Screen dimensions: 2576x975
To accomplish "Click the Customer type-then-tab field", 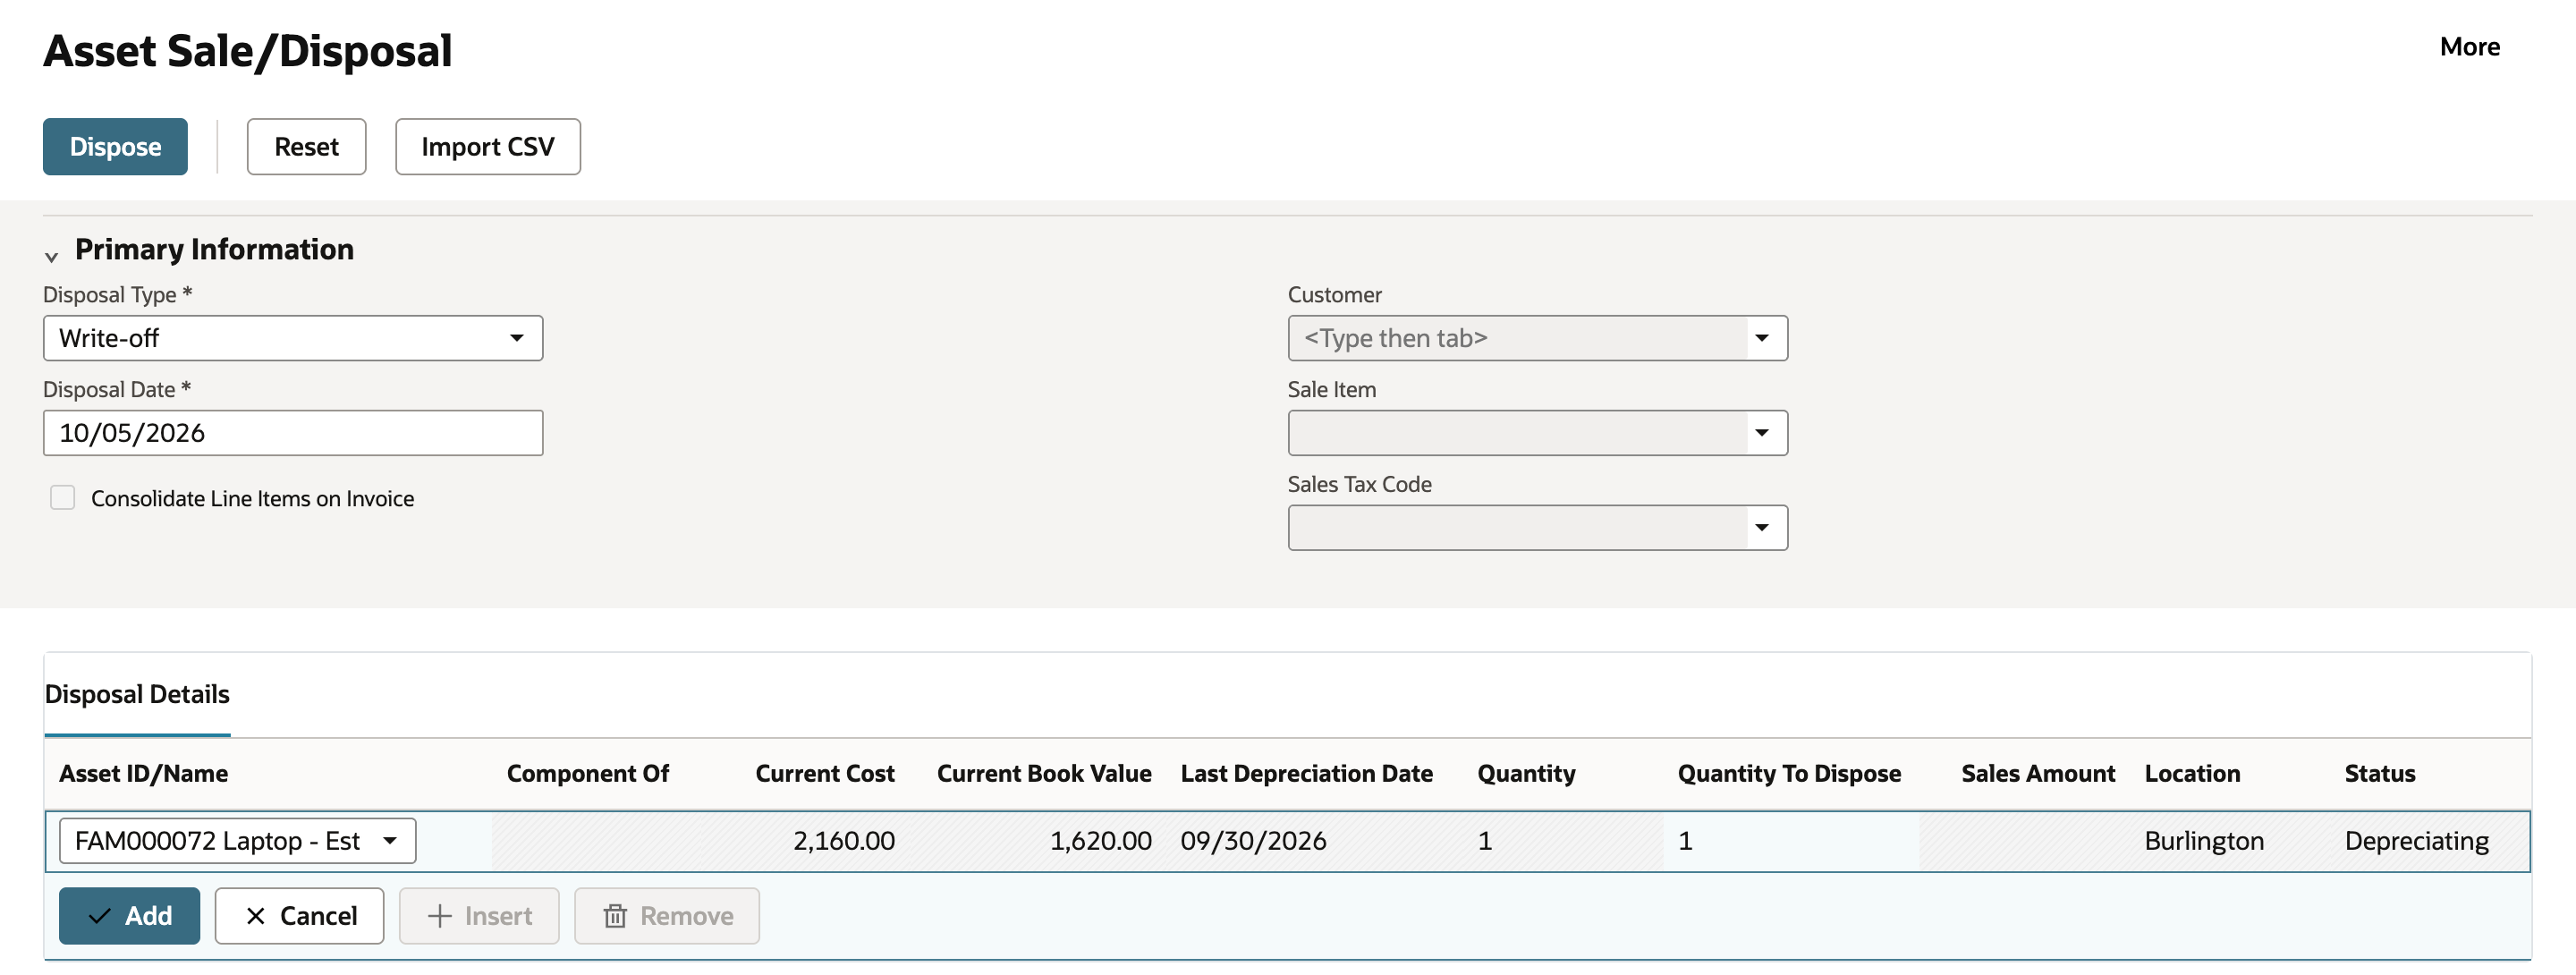I will tap(1516, 338).
